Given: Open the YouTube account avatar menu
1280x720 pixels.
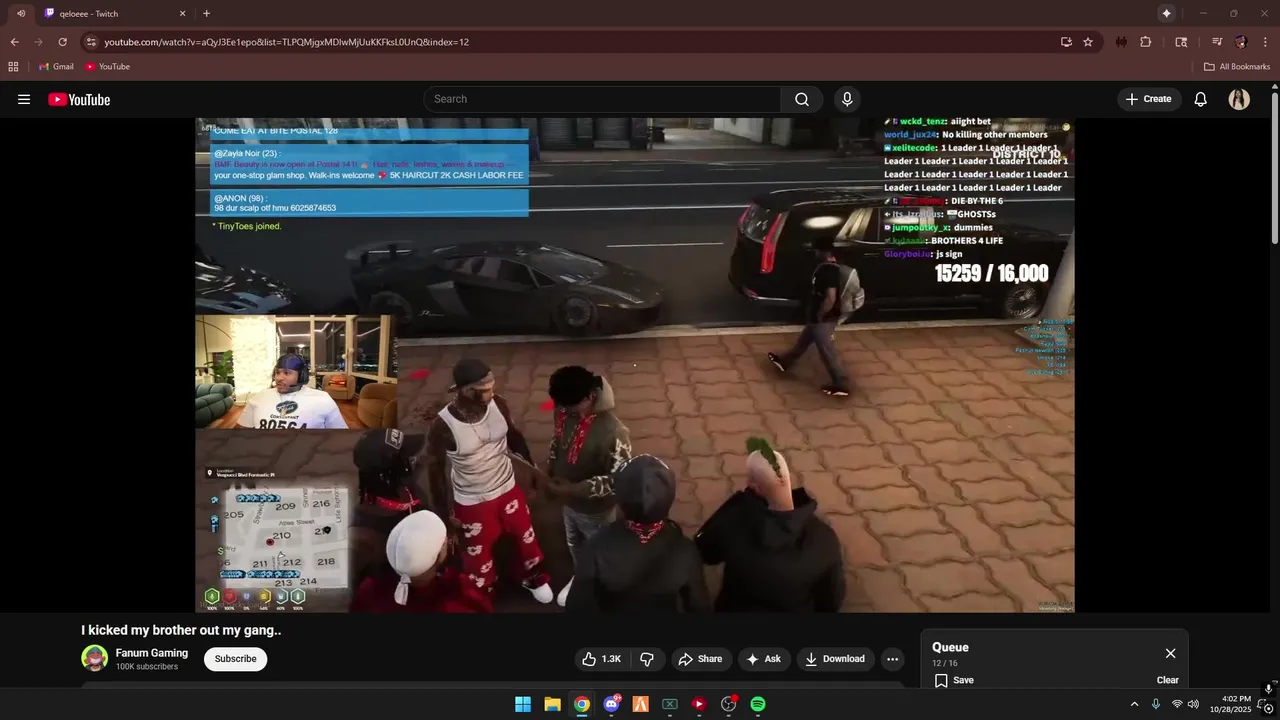Looking at the screenshot, I should tap(1239, 99).
